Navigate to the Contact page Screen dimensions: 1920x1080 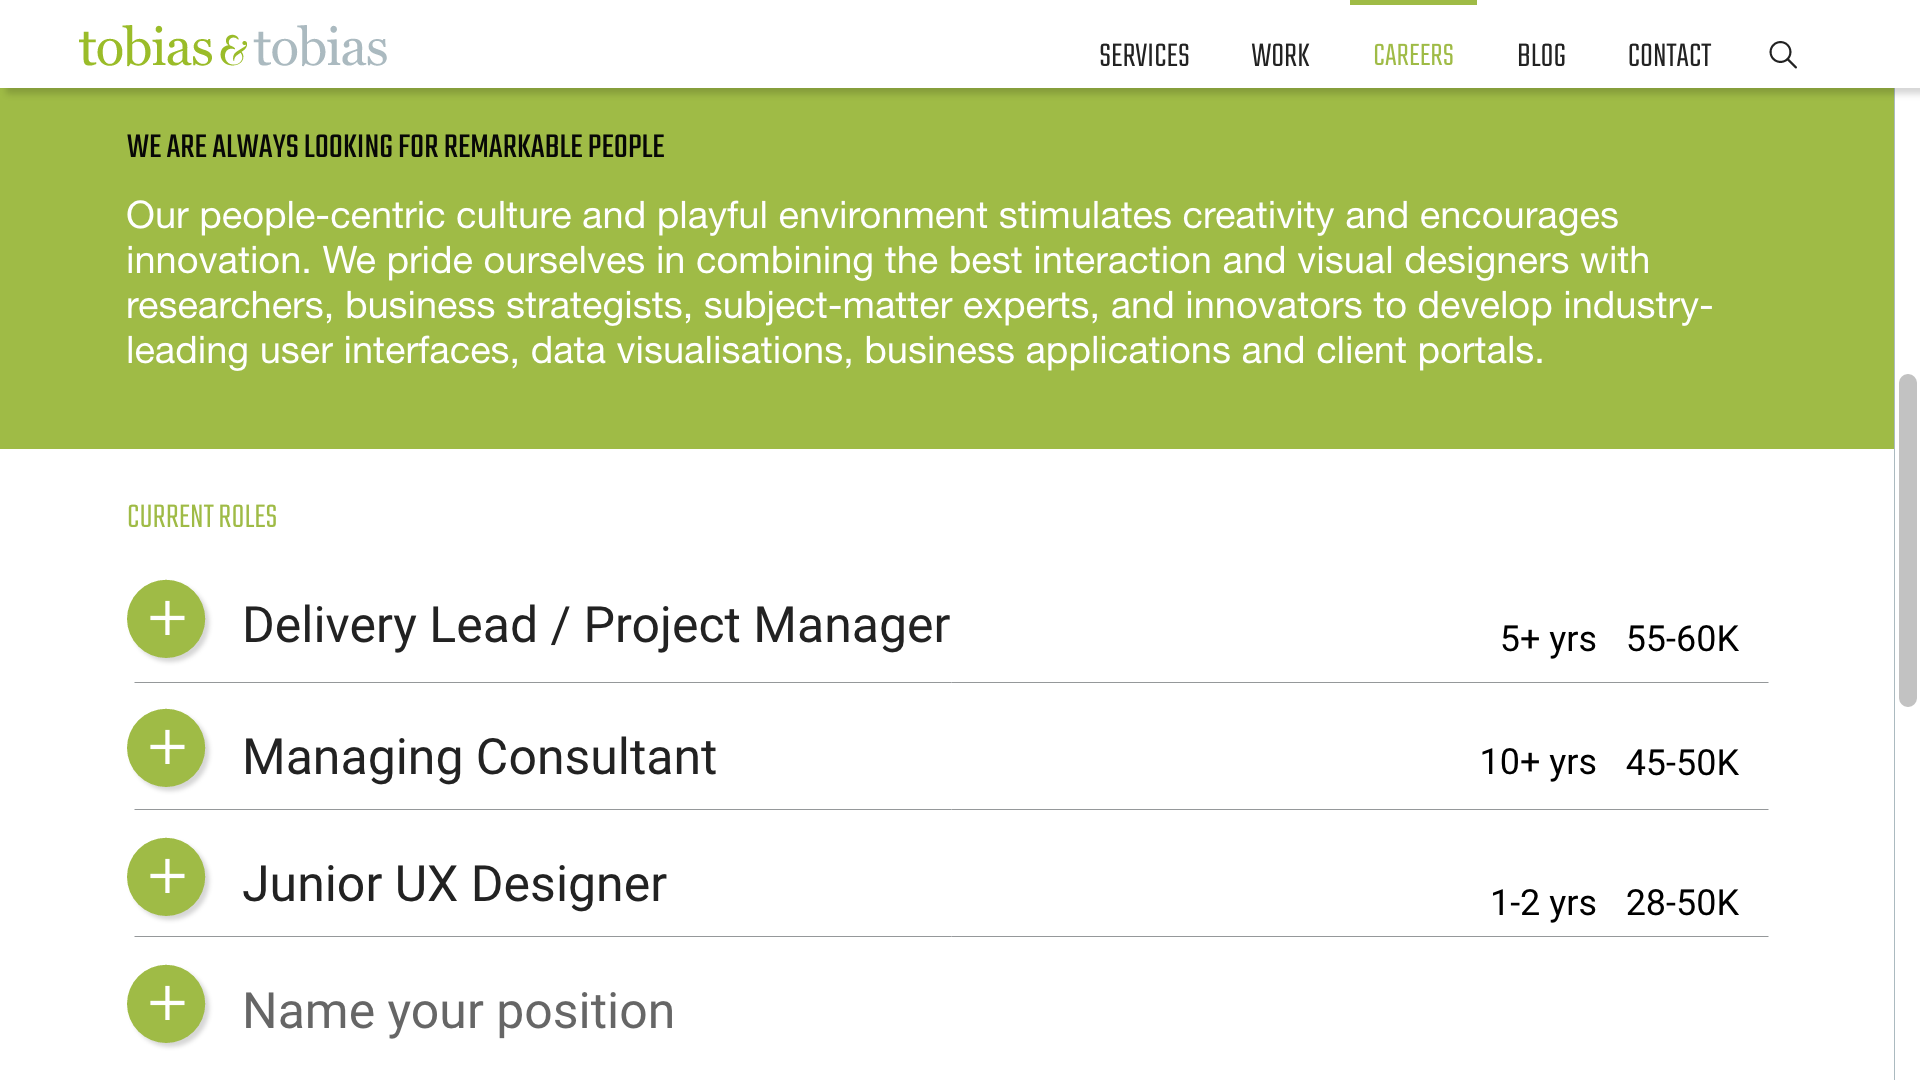coord(1669,56)
